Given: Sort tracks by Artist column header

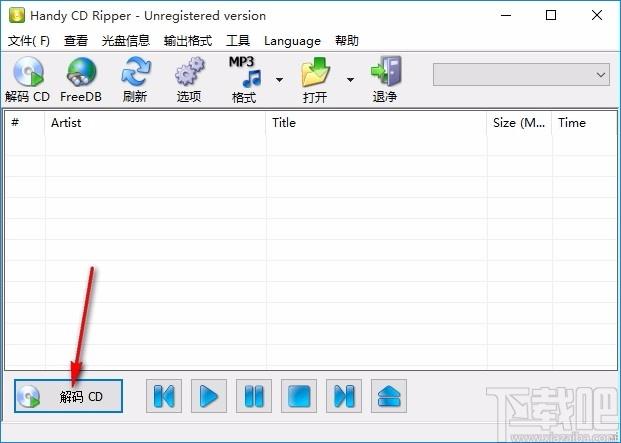Looking at the screenshot, I should [155, 123].
